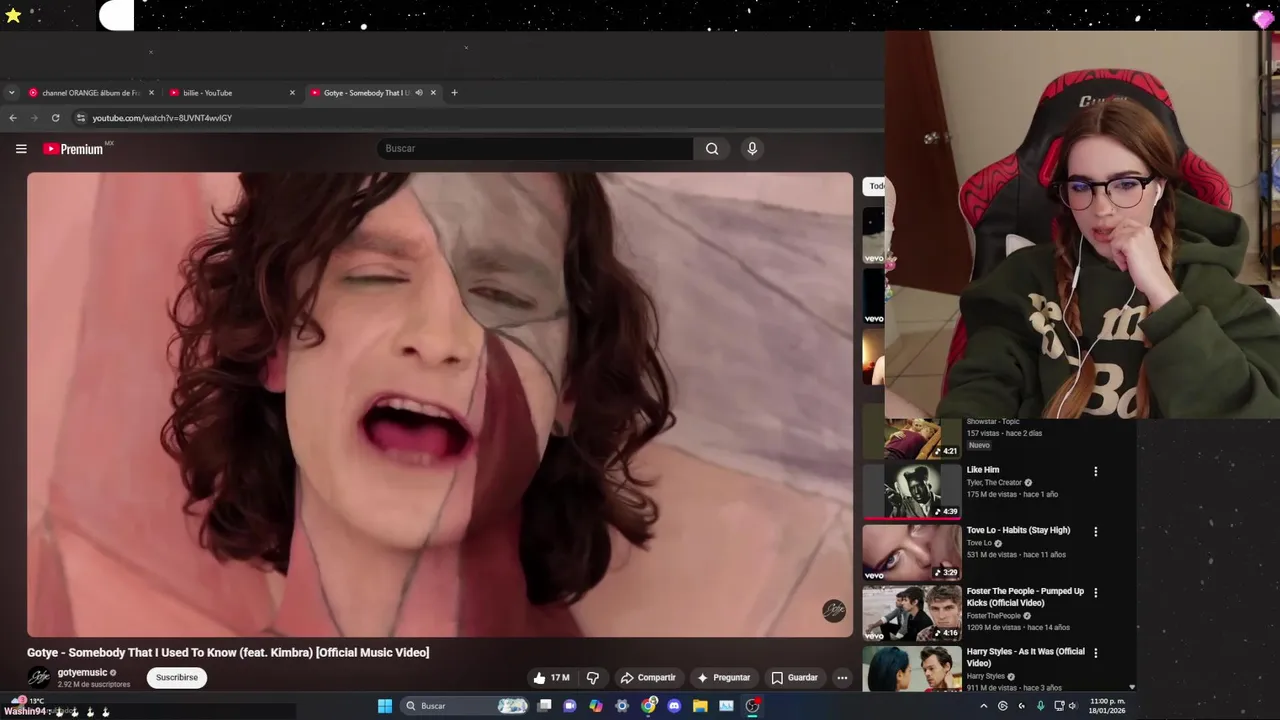Click Tove Lo Habits thumbnail
The width and height of the screenshot is (1280, 720).
click(911, 552)
